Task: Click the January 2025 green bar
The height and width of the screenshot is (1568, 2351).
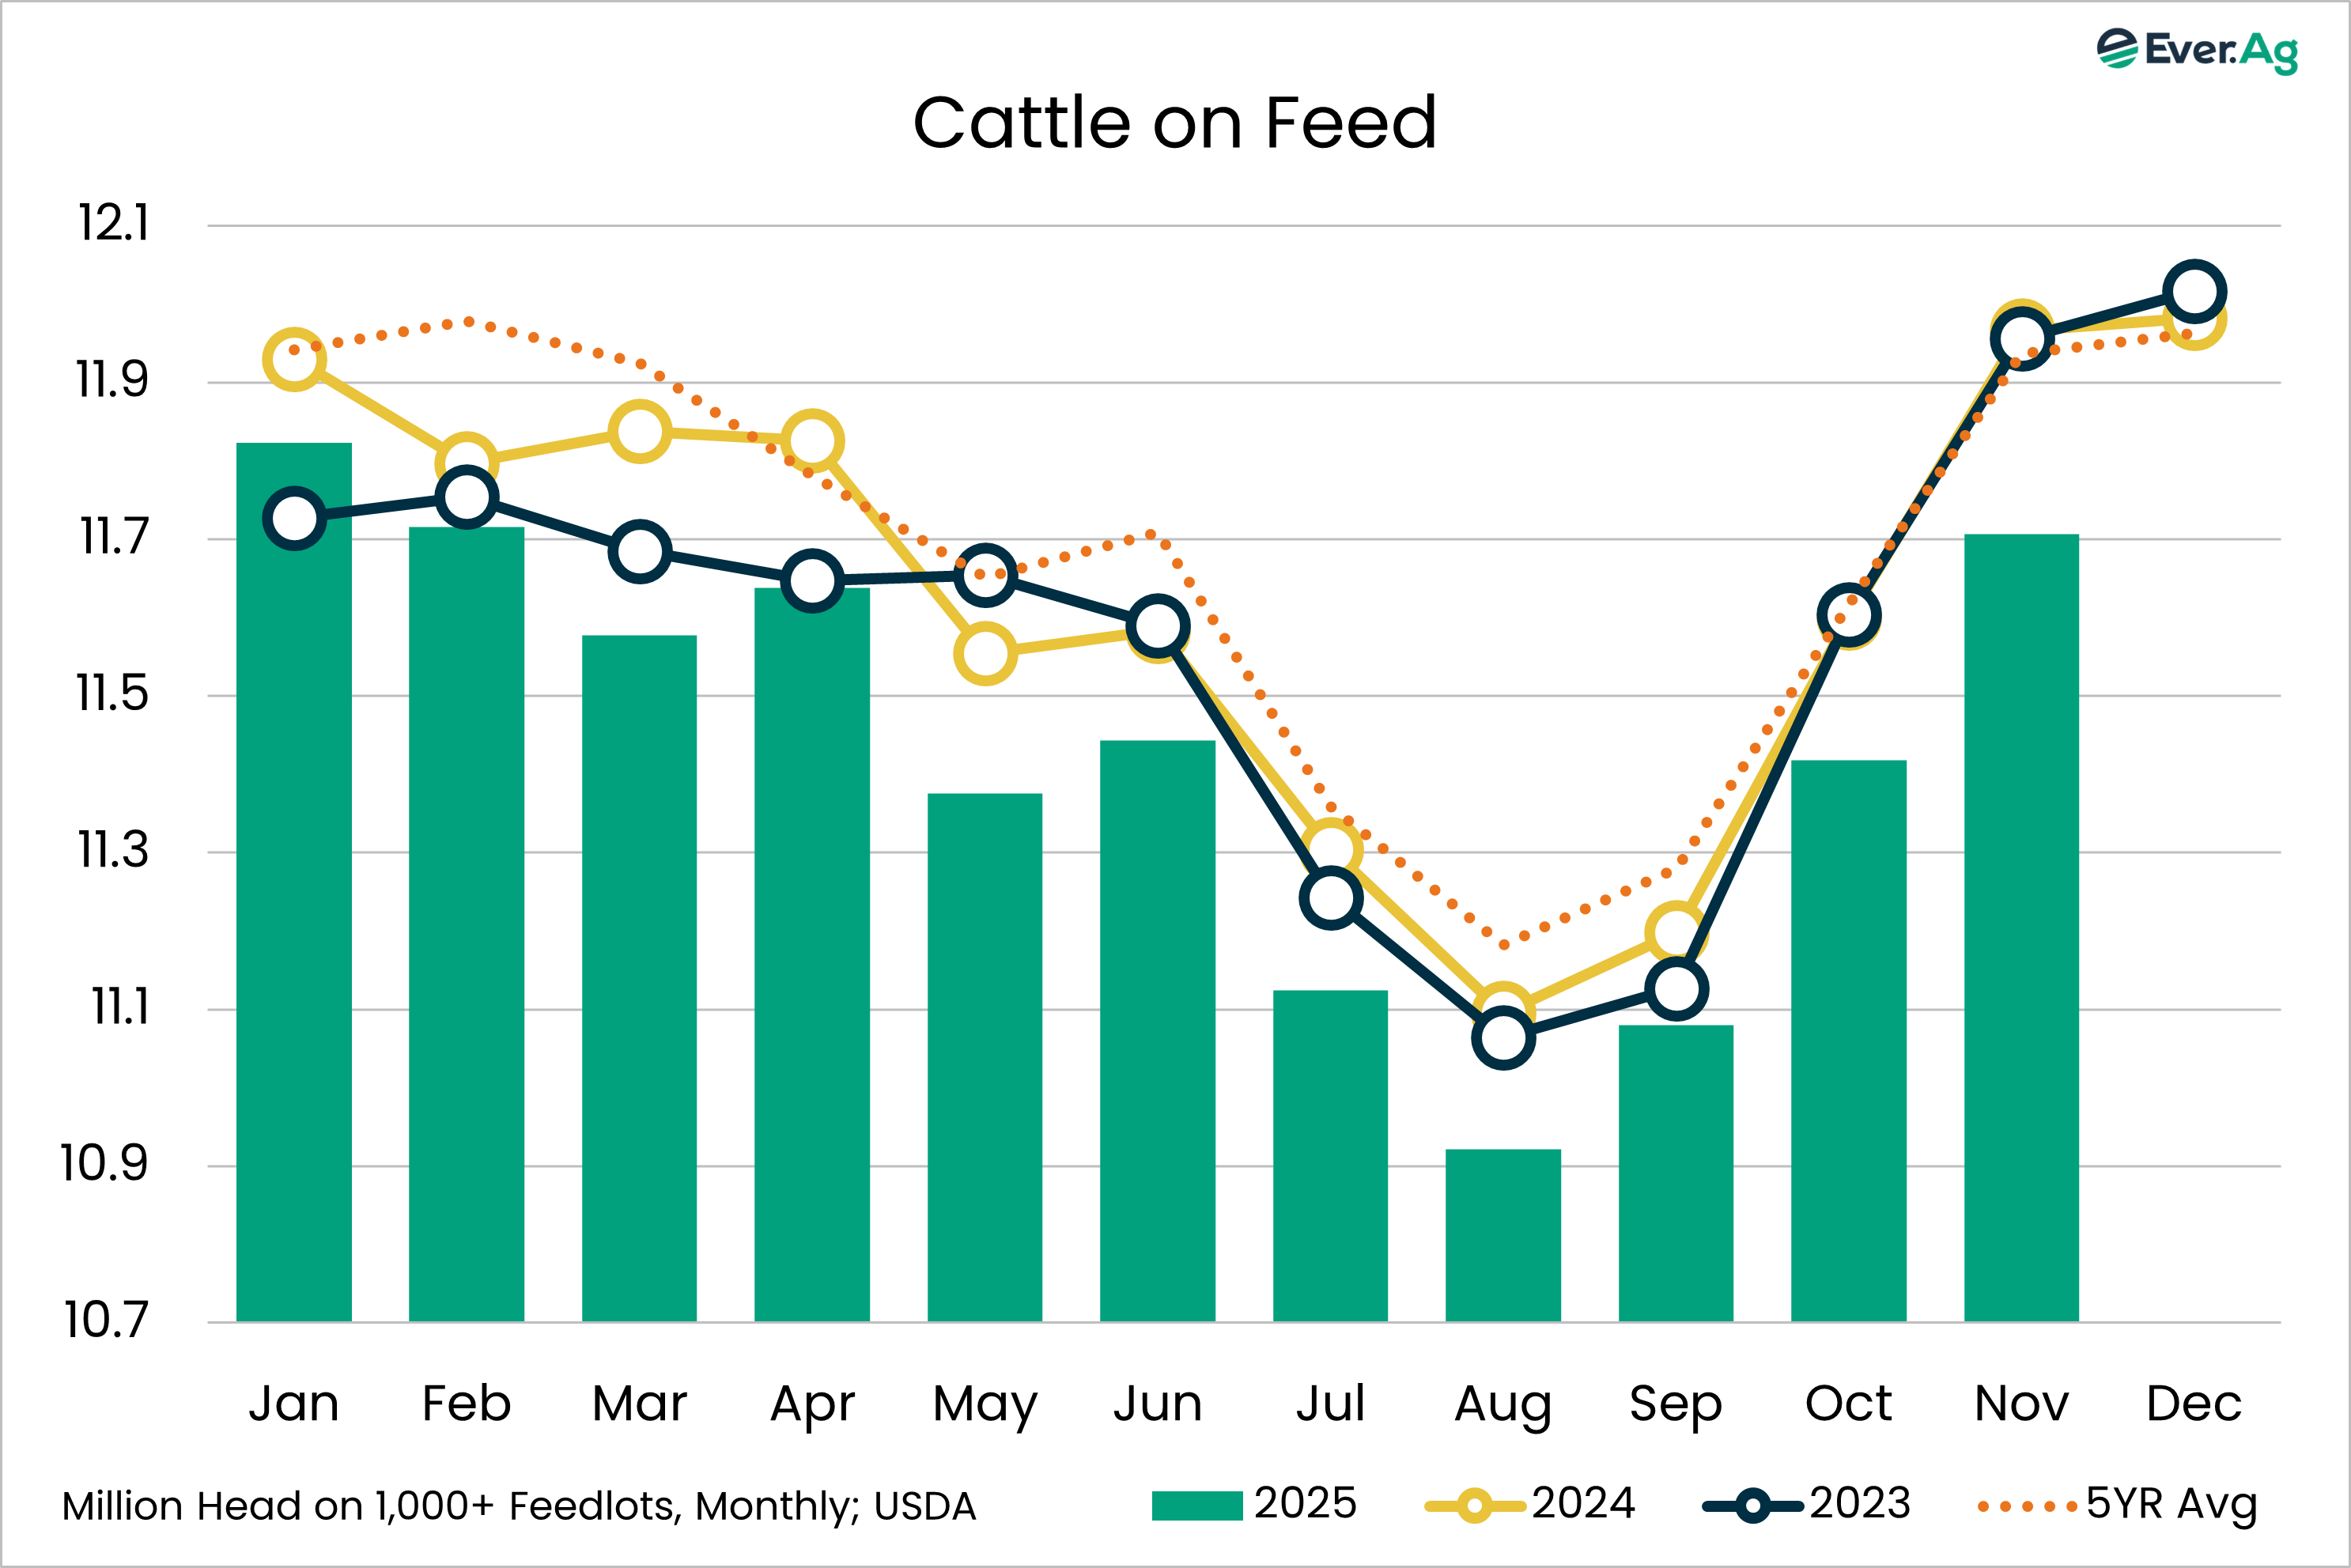Action: tap(294, 900)
